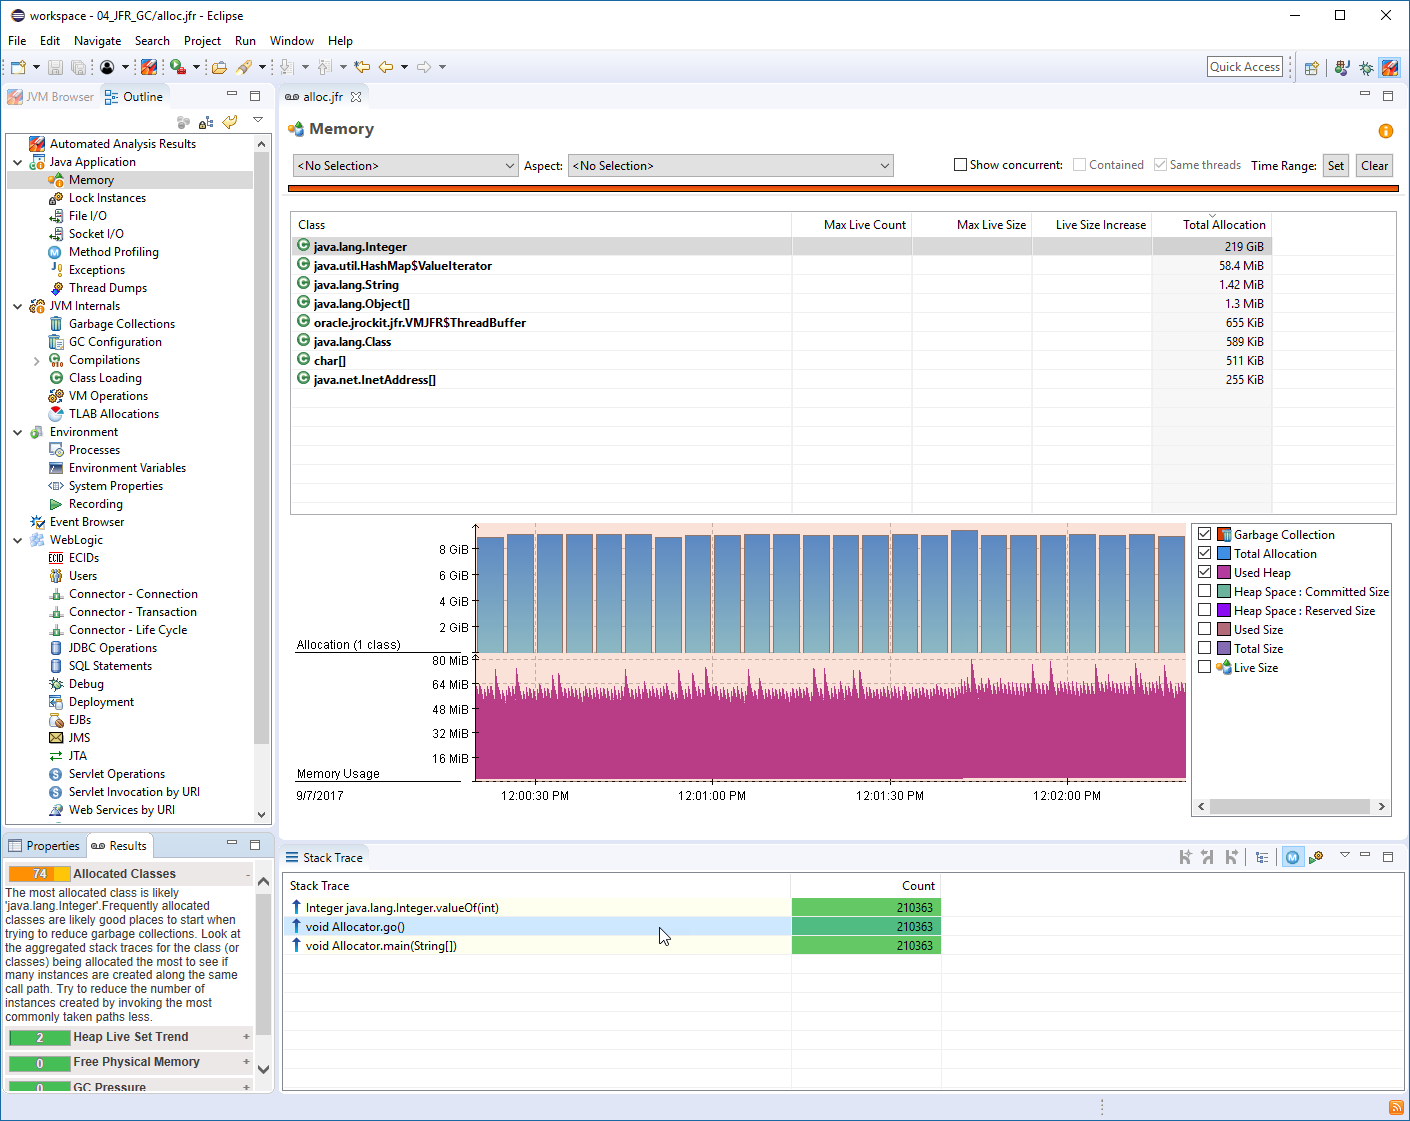1410x1121 pixels.
Task: Open the first No Selection dropdown
Action: pyautogui.click(x=405, y=166)
